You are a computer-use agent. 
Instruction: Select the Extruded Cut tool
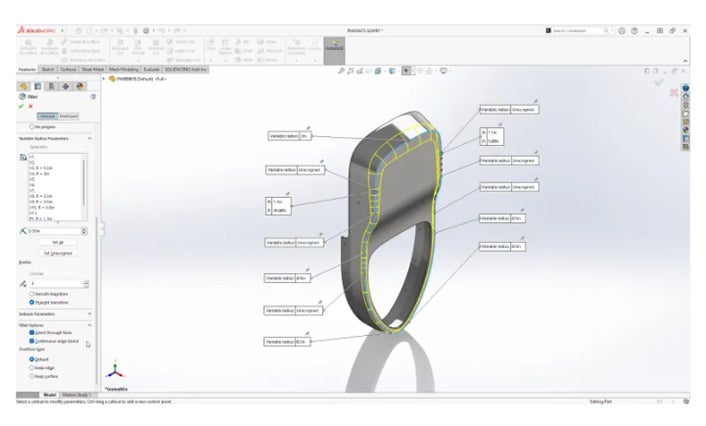coord(120,47)
